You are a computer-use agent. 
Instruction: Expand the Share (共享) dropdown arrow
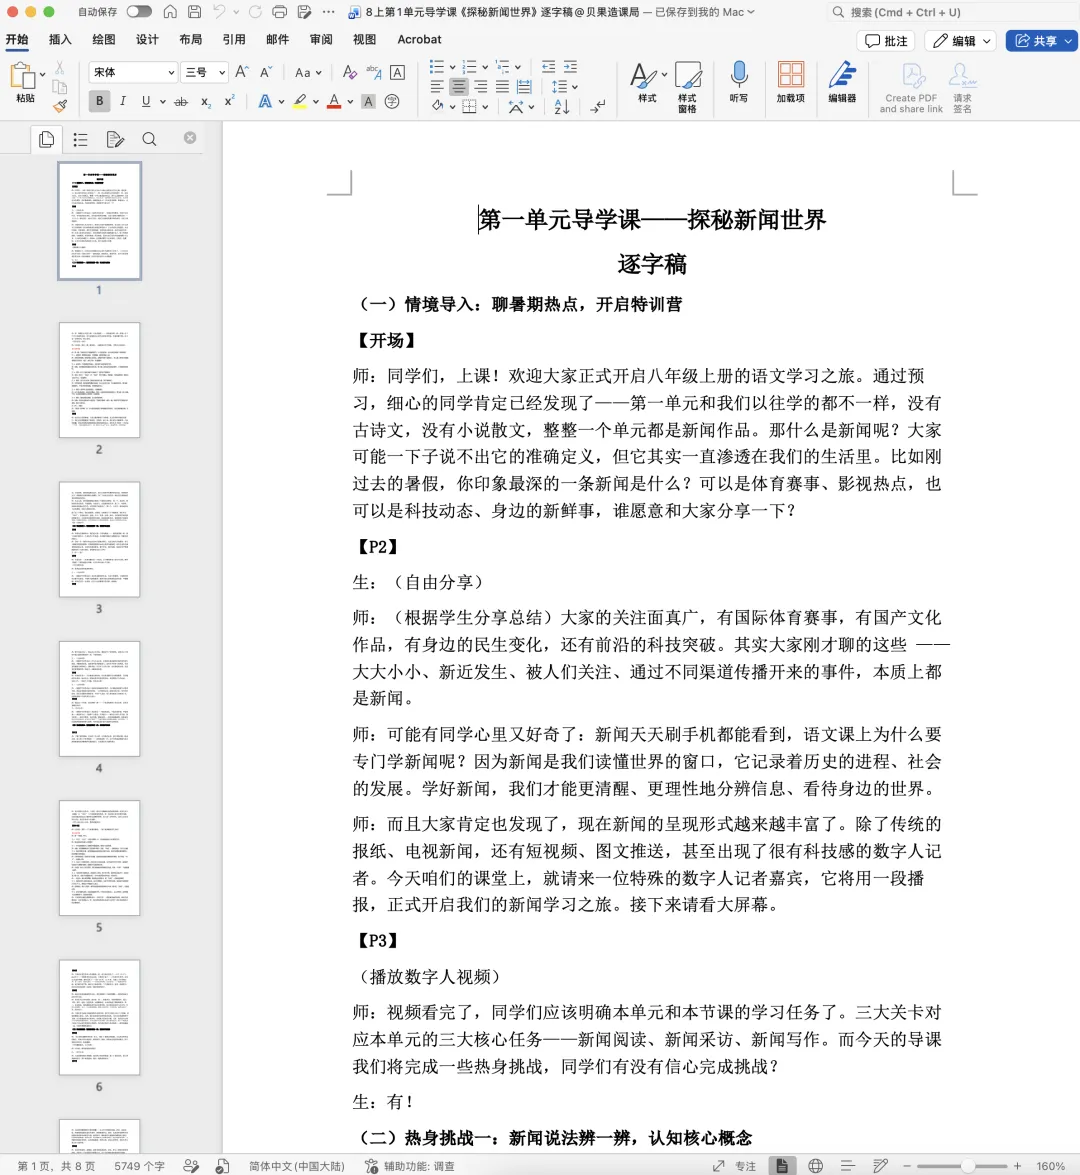[1068, 41]
